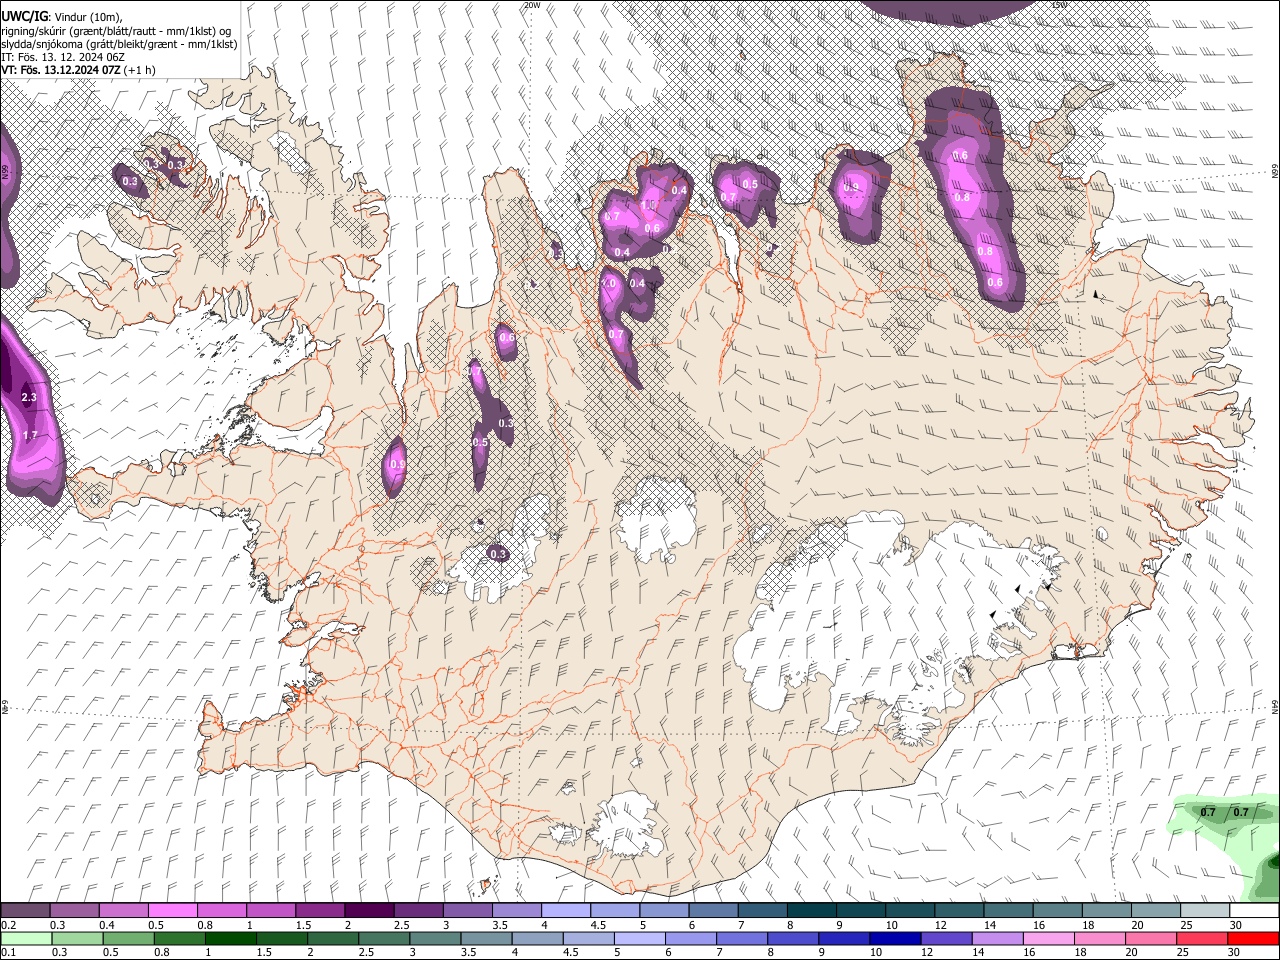Viewport: 1280px width, 960px height.
Task: Click the 30 label on the snow scale
Action: pos(1236,925)
